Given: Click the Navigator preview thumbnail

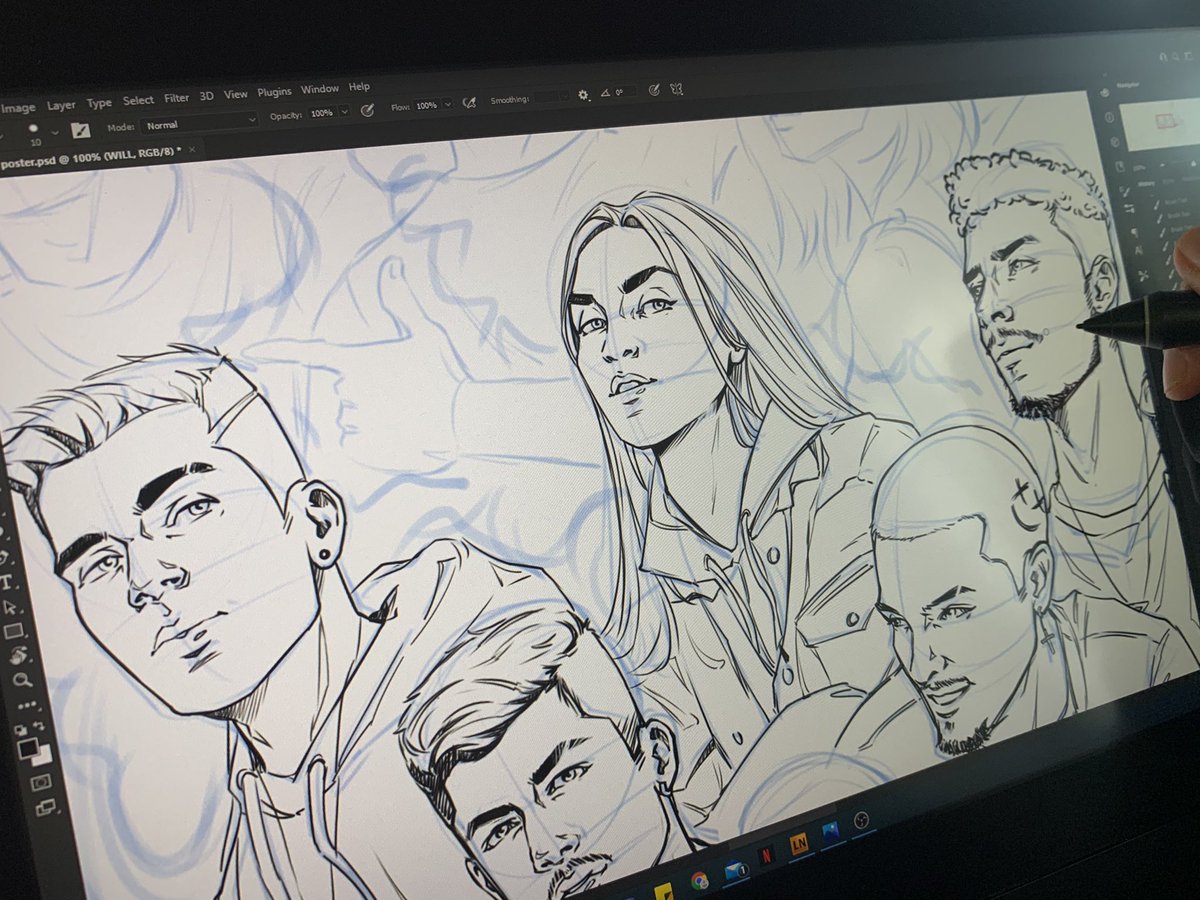Looking at the screenshot, I should (x=1161, y=123).
